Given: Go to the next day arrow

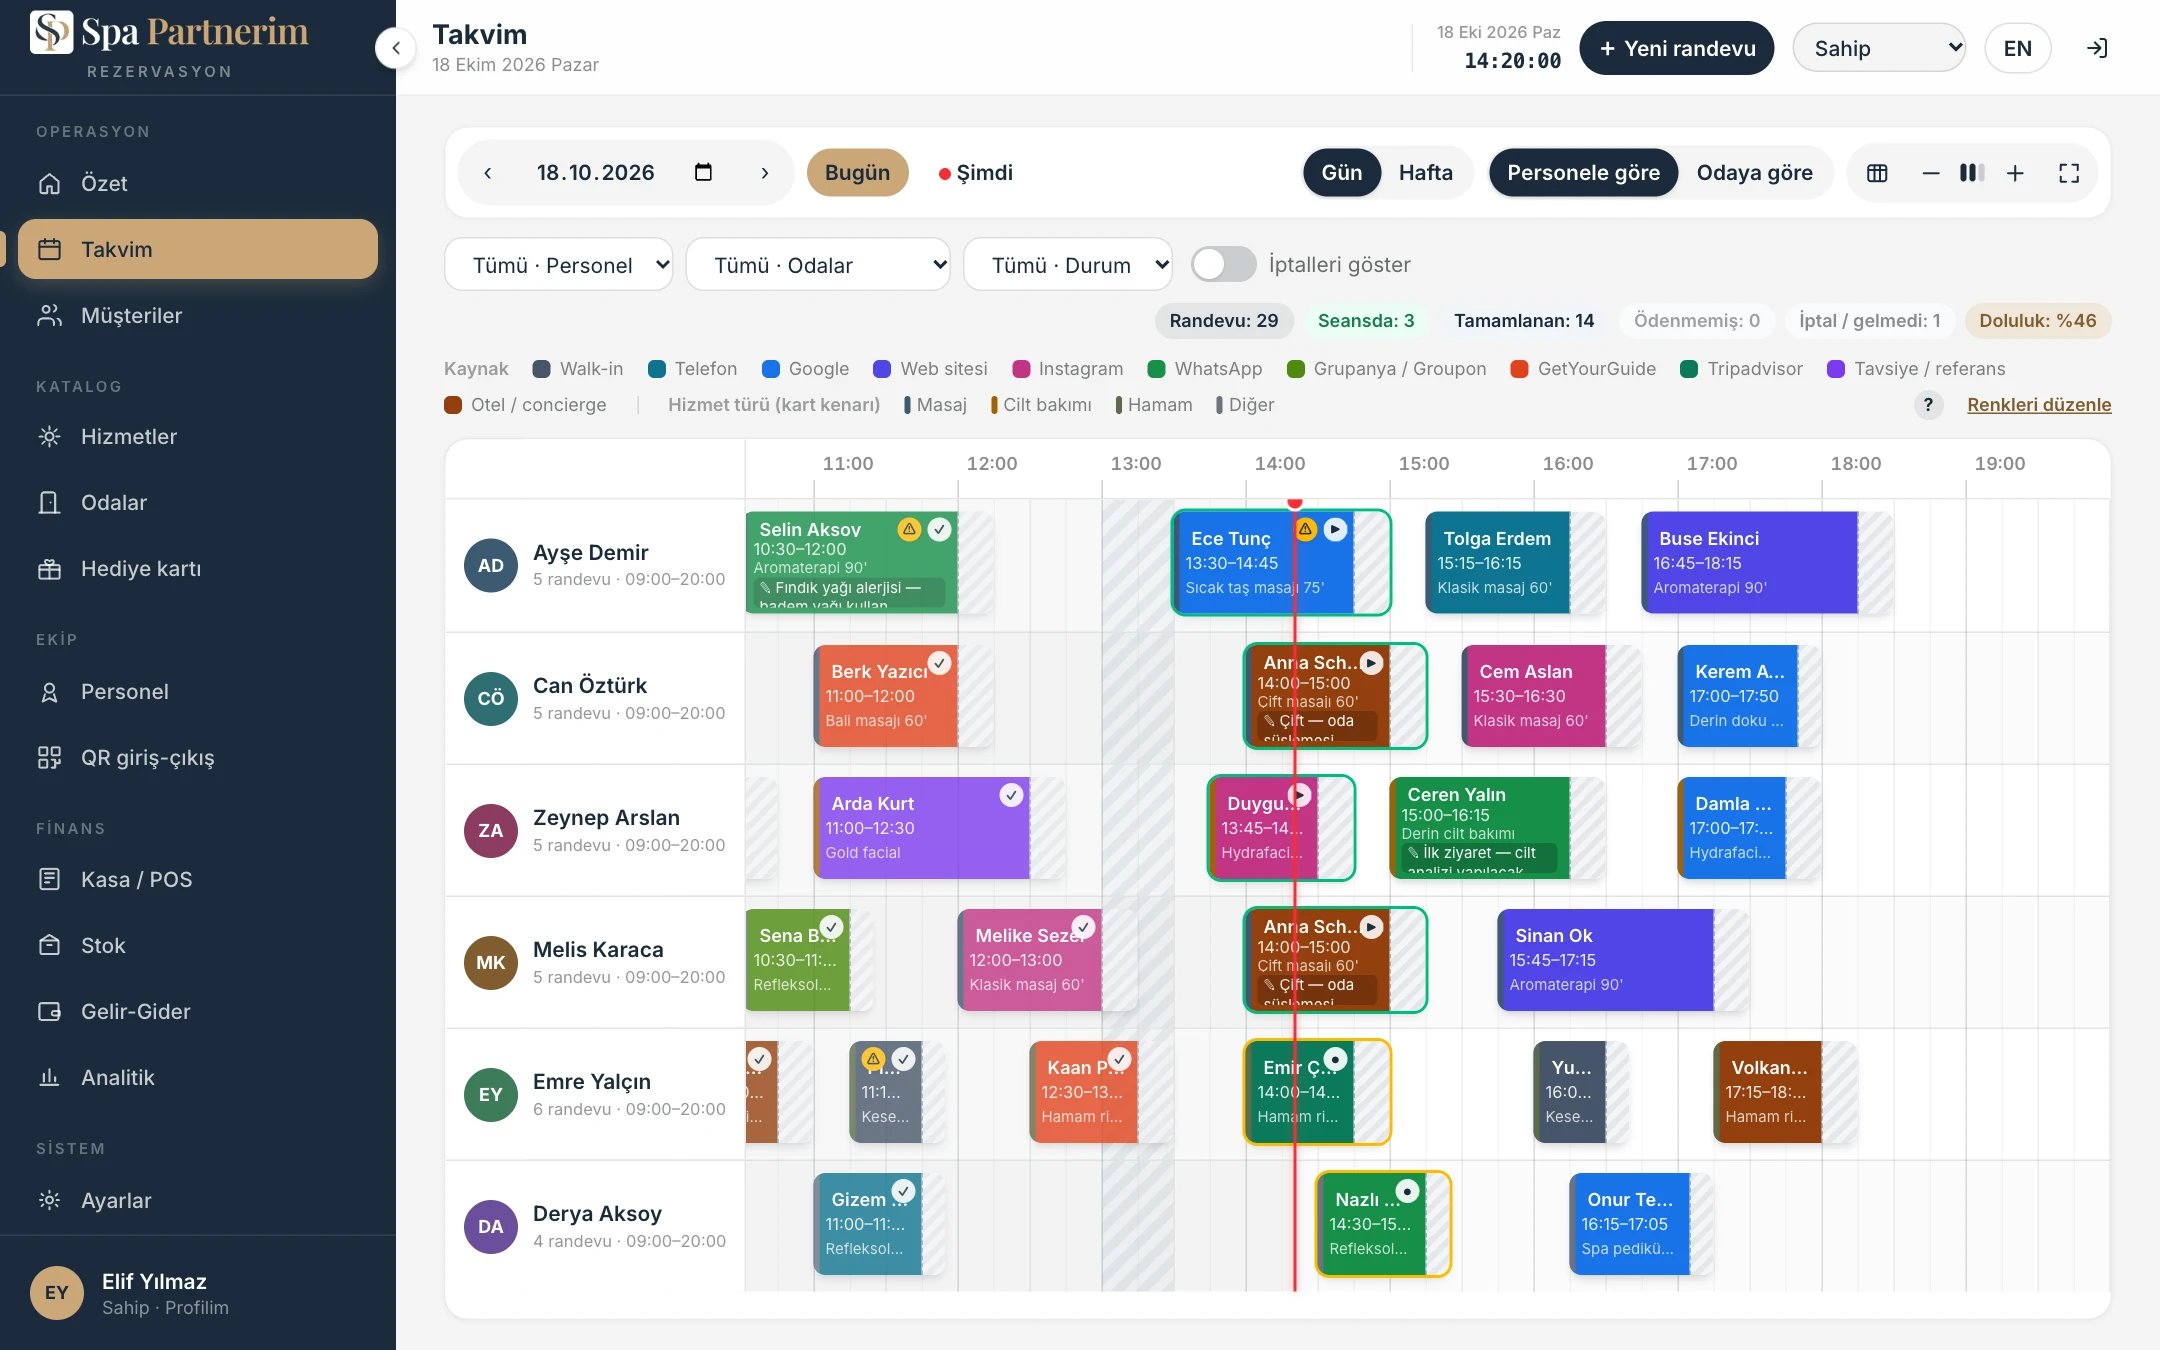Looking at the screenshot, I should pyautogui.click(x=765, y=172).
